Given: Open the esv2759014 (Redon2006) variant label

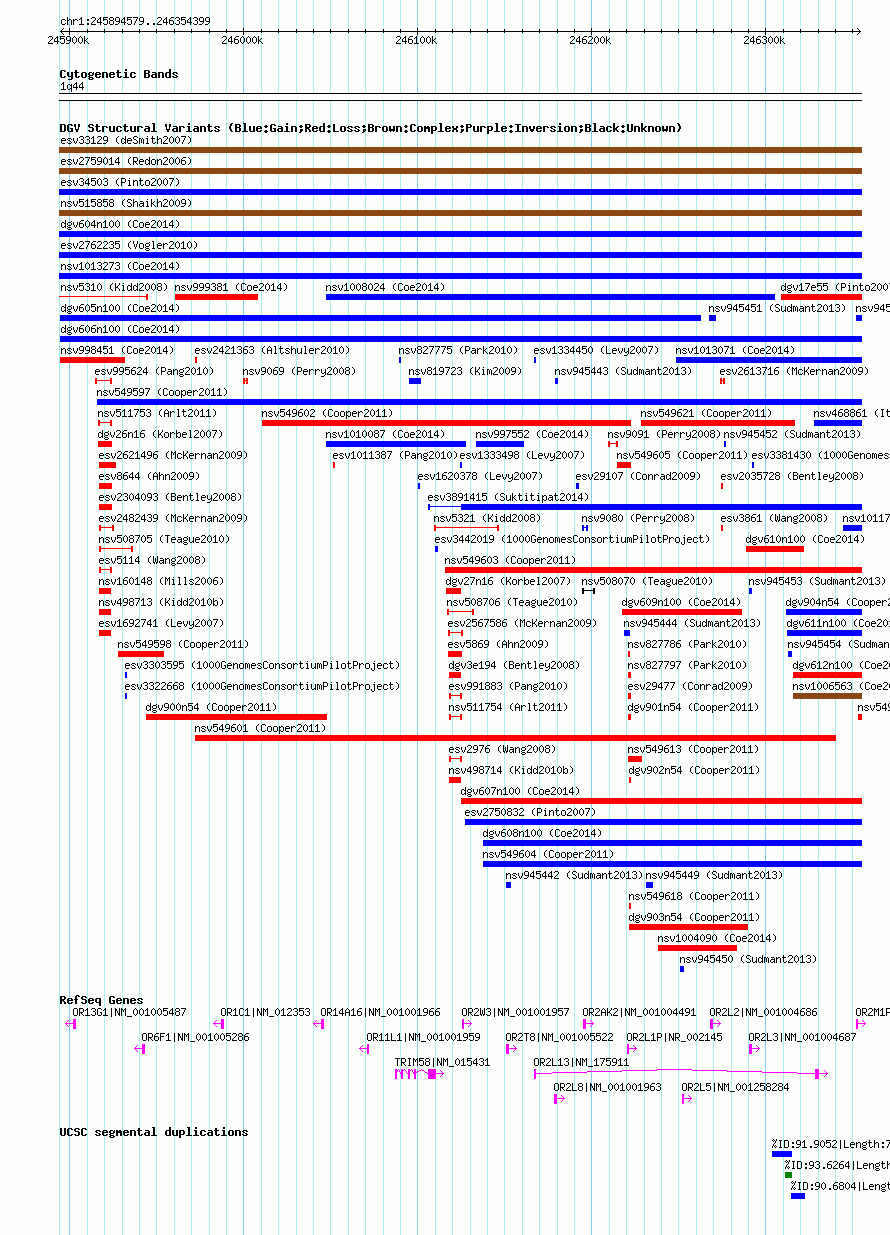Looking at the screenshot, I should pyautogui.click(x=125, y=161).
